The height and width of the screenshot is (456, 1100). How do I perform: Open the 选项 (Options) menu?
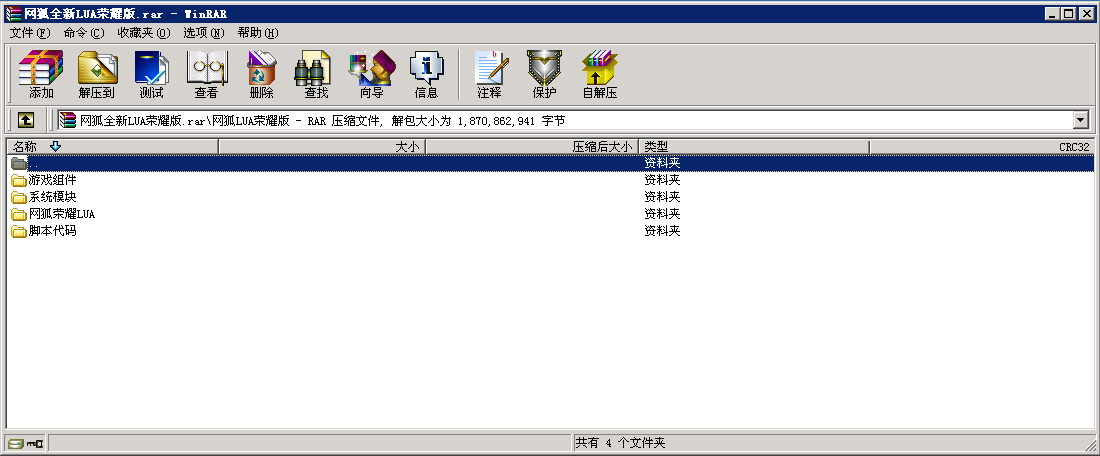203,33
